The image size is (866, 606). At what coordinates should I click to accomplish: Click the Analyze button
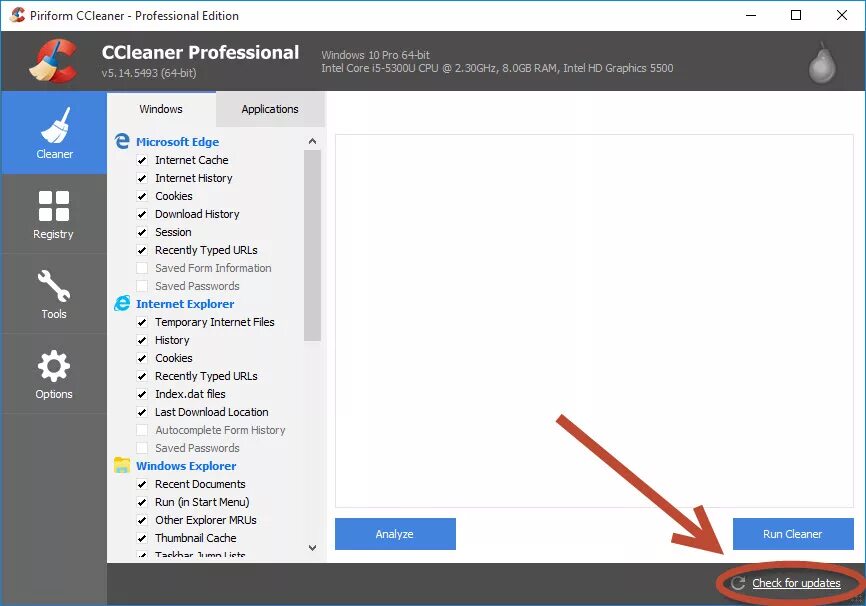click(395, 534)
